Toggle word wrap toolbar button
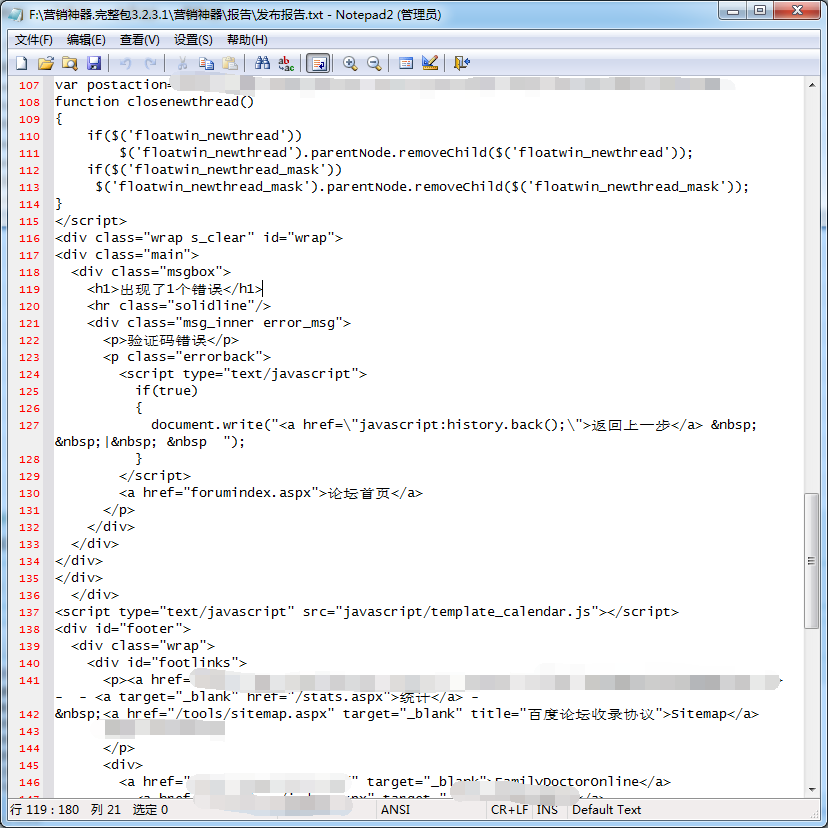828x828 pixels. tap(318, 63)
